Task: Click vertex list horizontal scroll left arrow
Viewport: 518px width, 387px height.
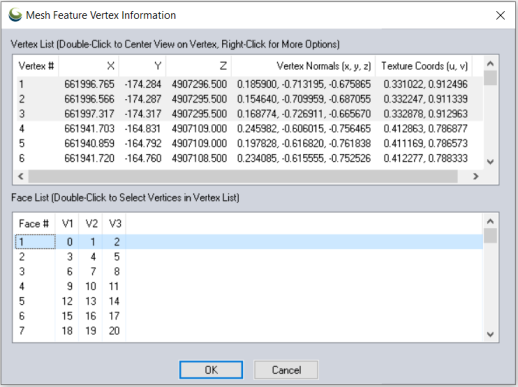Action: pyautogui.click(x=21, y=176)
